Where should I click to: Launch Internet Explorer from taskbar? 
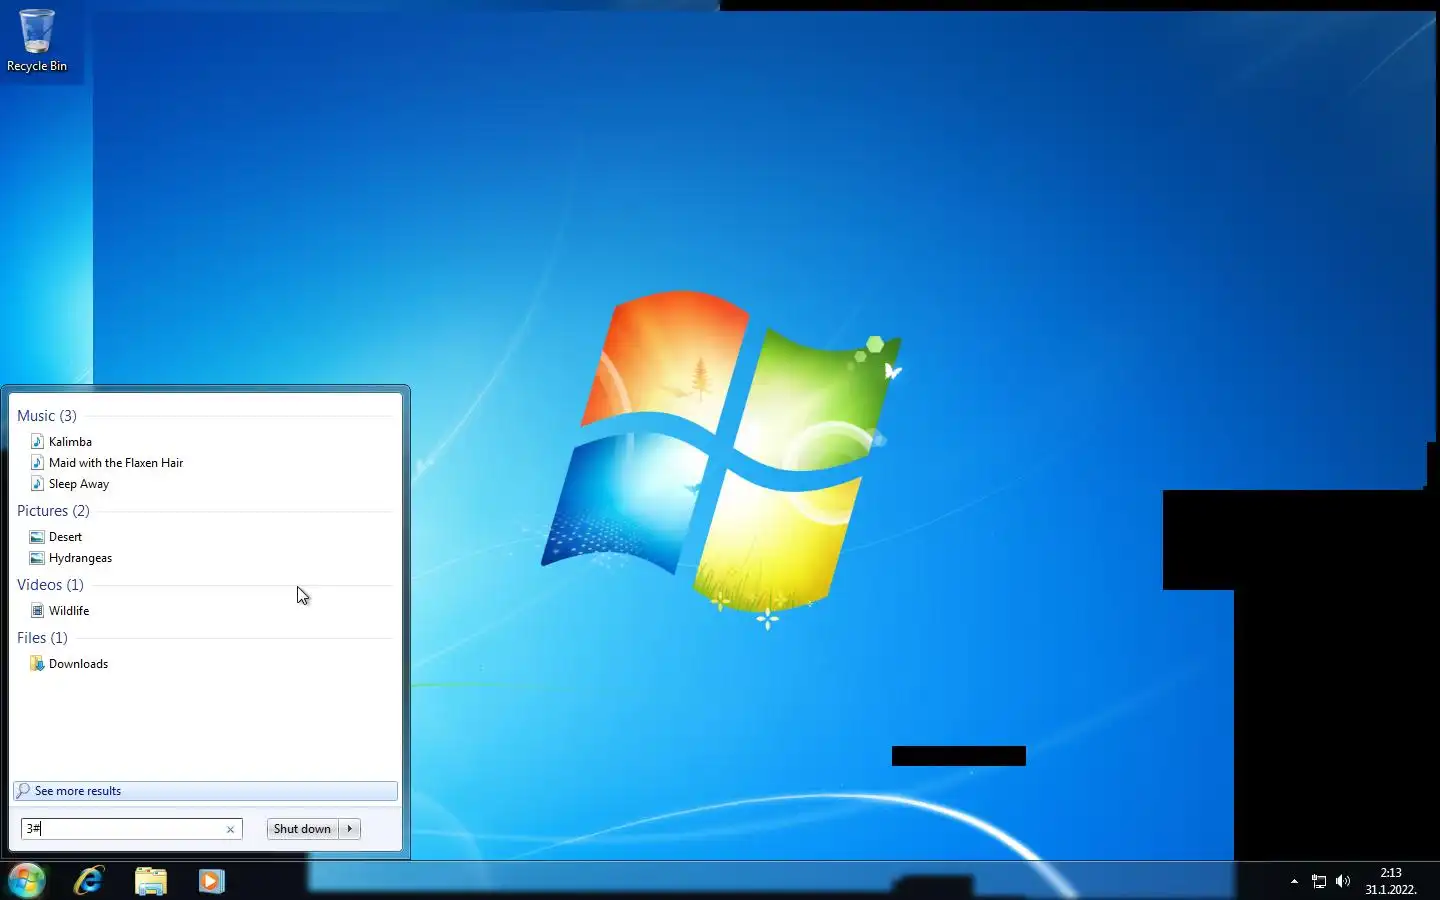click(x=89, y=881)
